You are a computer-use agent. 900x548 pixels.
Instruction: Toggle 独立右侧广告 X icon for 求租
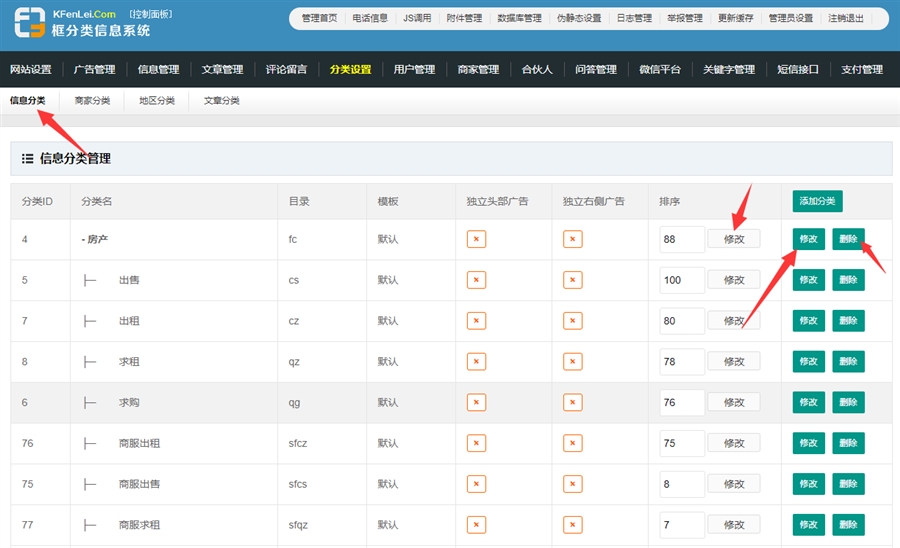tap(572, 361)
